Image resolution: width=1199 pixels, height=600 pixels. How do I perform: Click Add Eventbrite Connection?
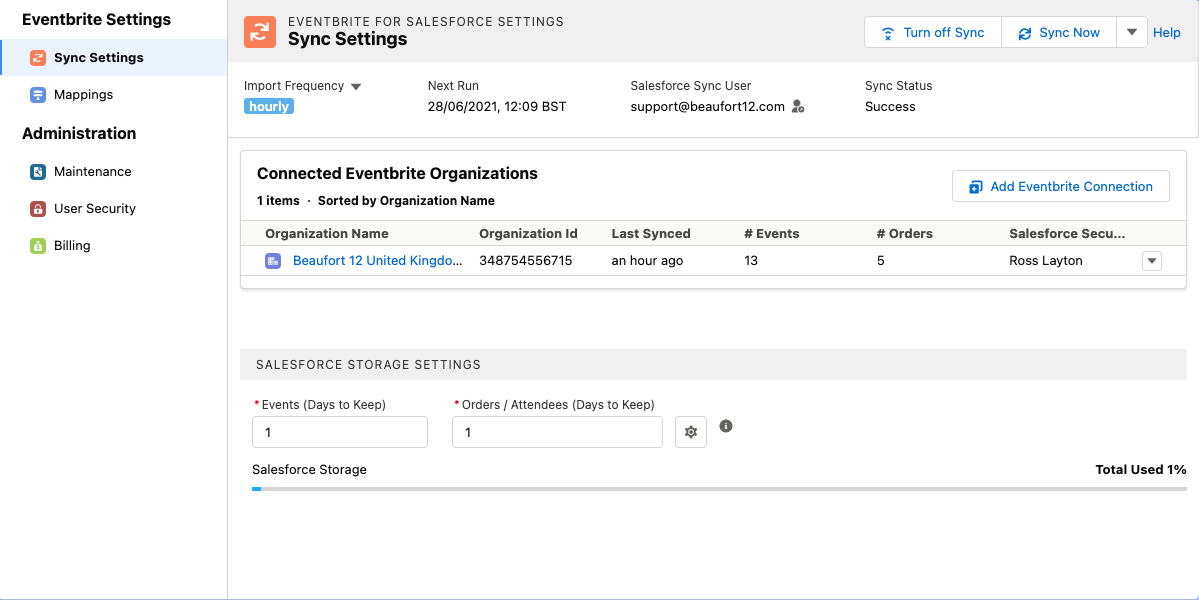(1061, 186)
